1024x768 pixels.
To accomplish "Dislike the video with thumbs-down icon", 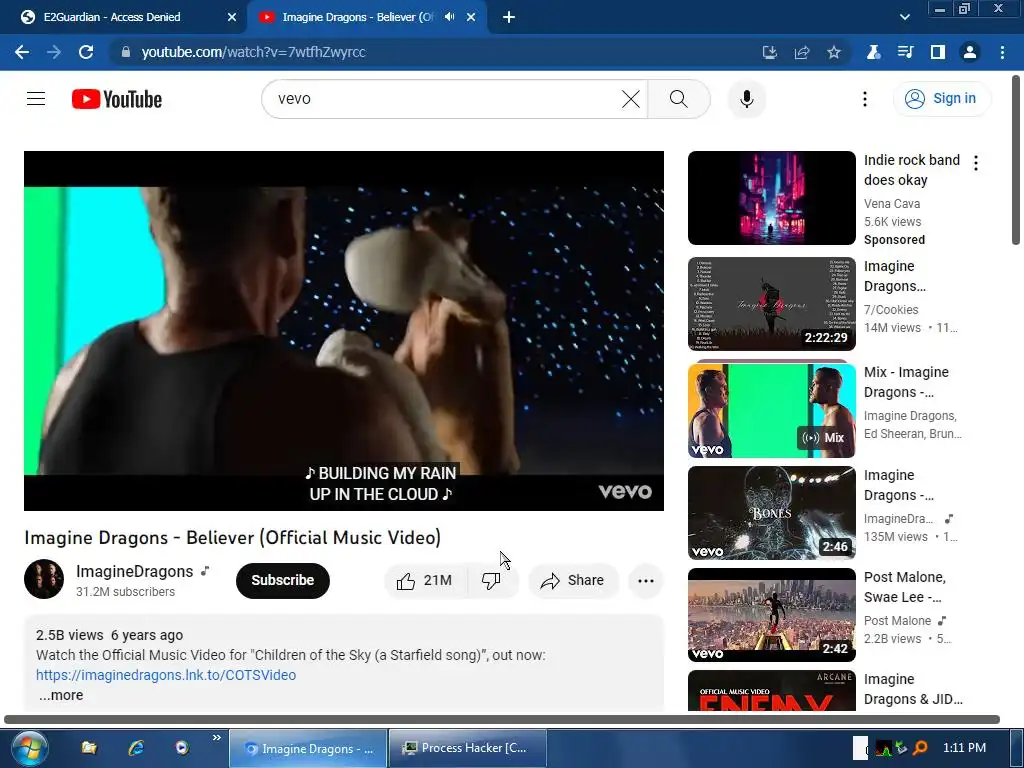I will [492, 581].
